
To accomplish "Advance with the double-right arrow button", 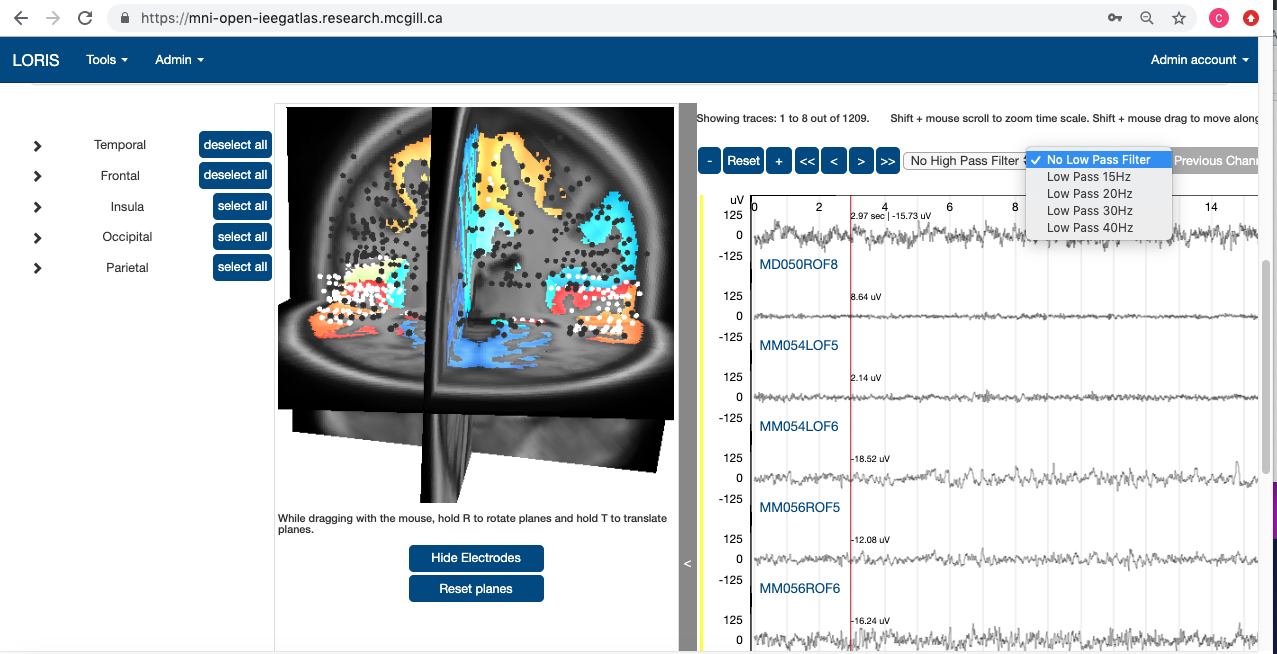I will coord(887,160).
